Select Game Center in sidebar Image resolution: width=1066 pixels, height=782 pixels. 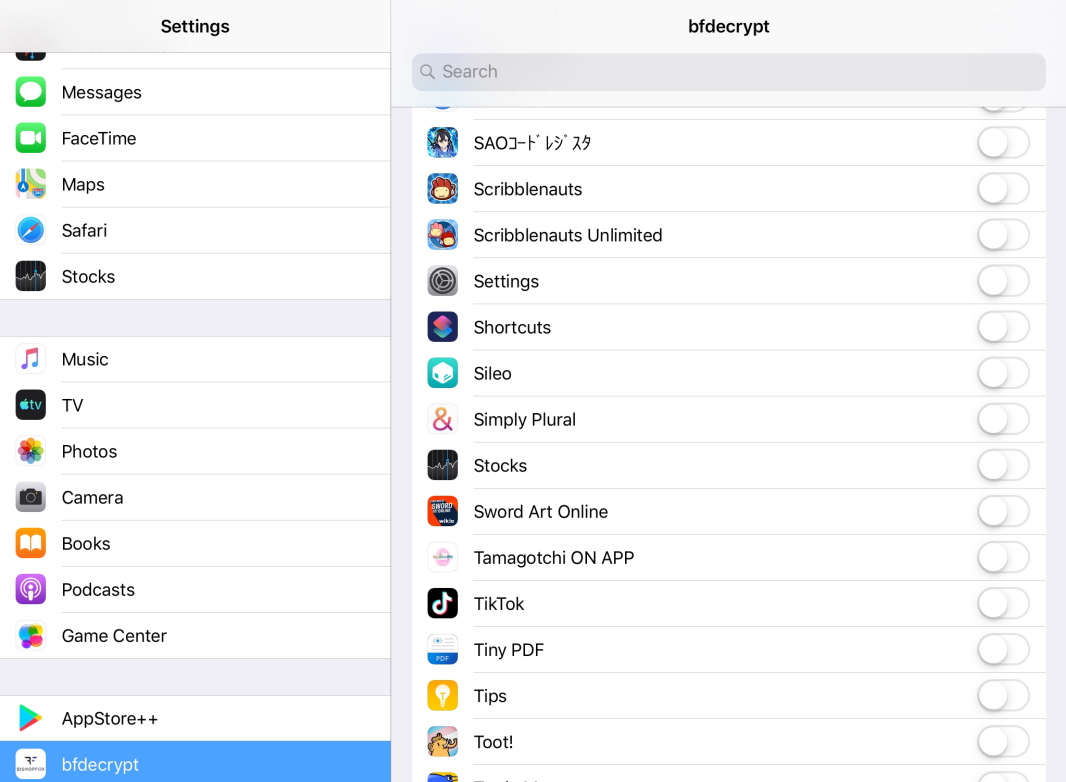[114, 635]
